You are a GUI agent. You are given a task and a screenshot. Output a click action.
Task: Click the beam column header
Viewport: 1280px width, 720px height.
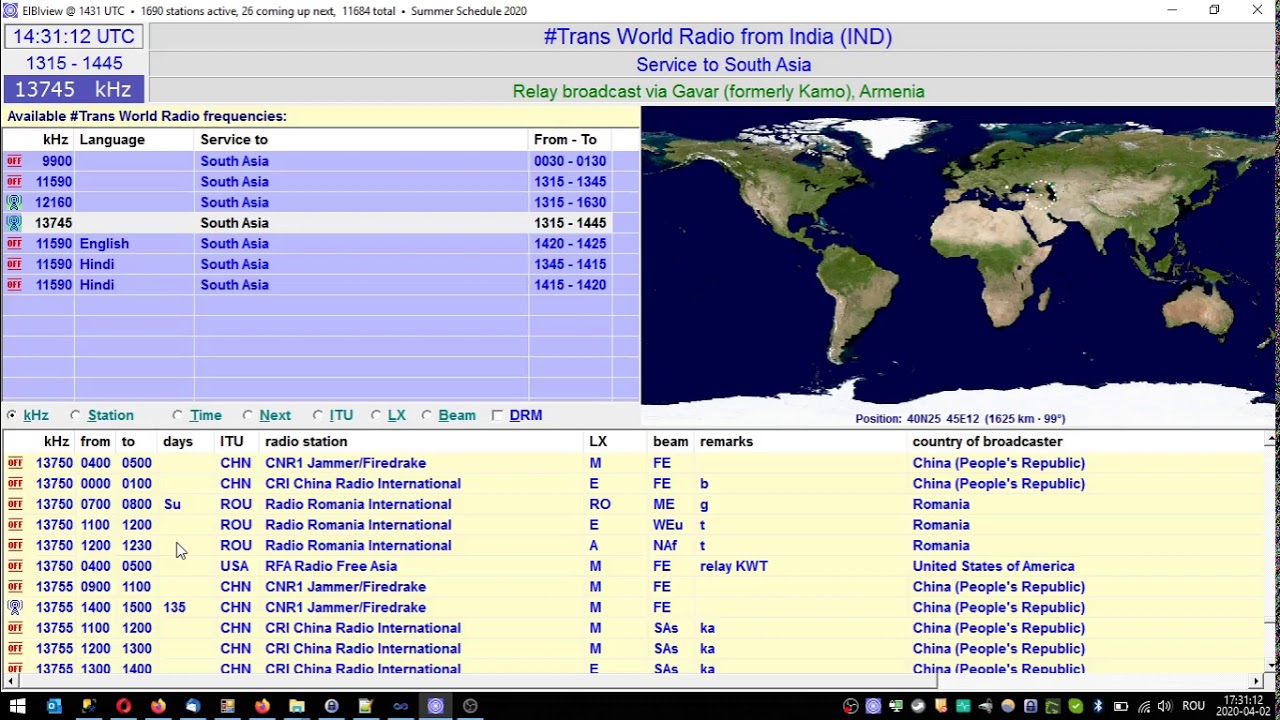click(x=670, y=441)
